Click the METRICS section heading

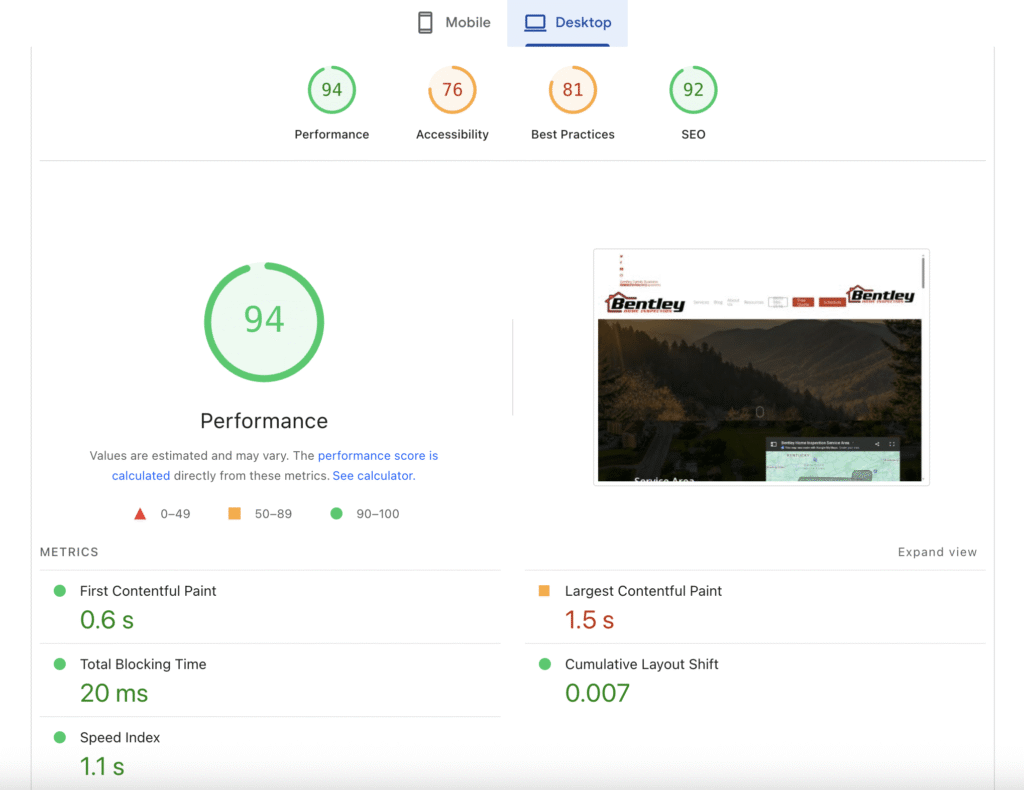pyautogui.click(x=69, y=552)
